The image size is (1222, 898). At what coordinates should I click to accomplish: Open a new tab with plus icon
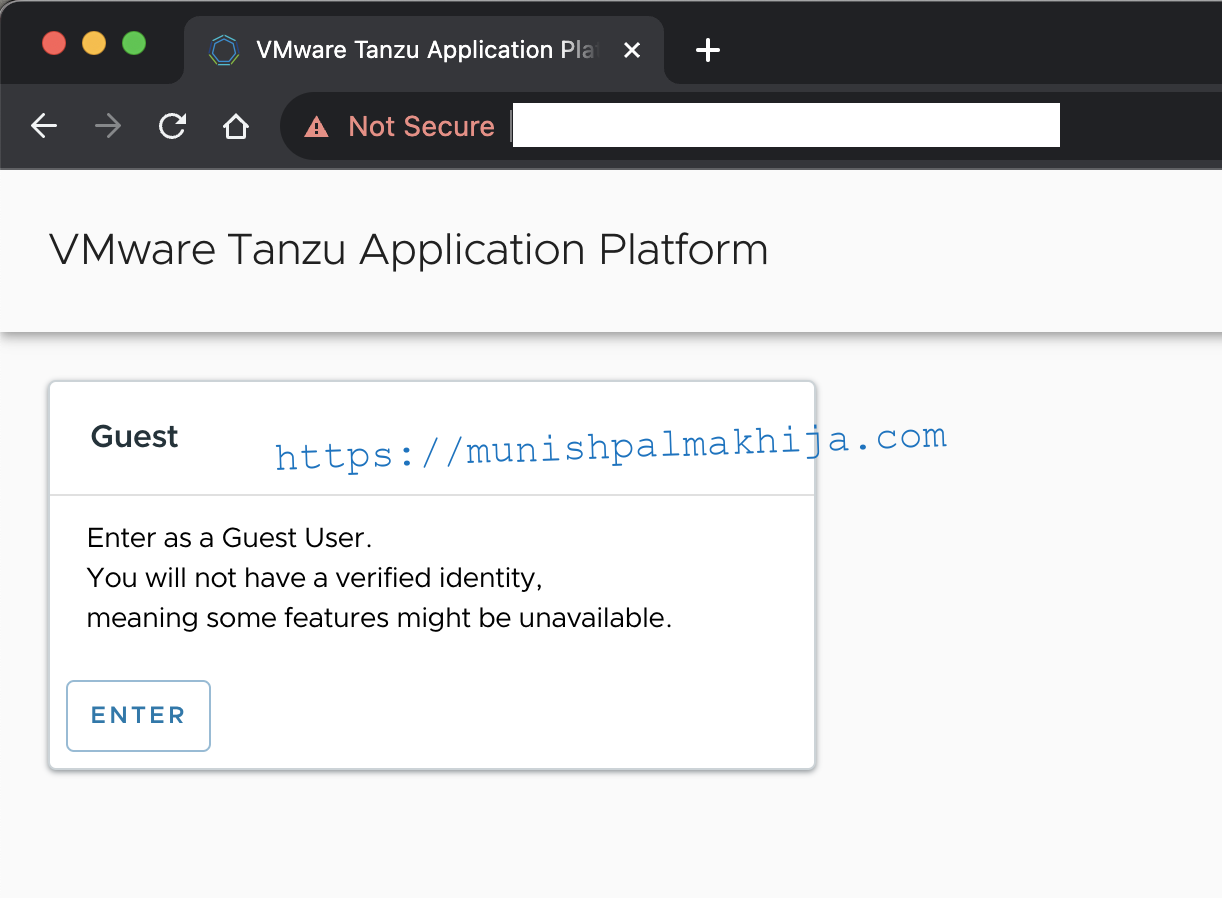tap(708, 50)
